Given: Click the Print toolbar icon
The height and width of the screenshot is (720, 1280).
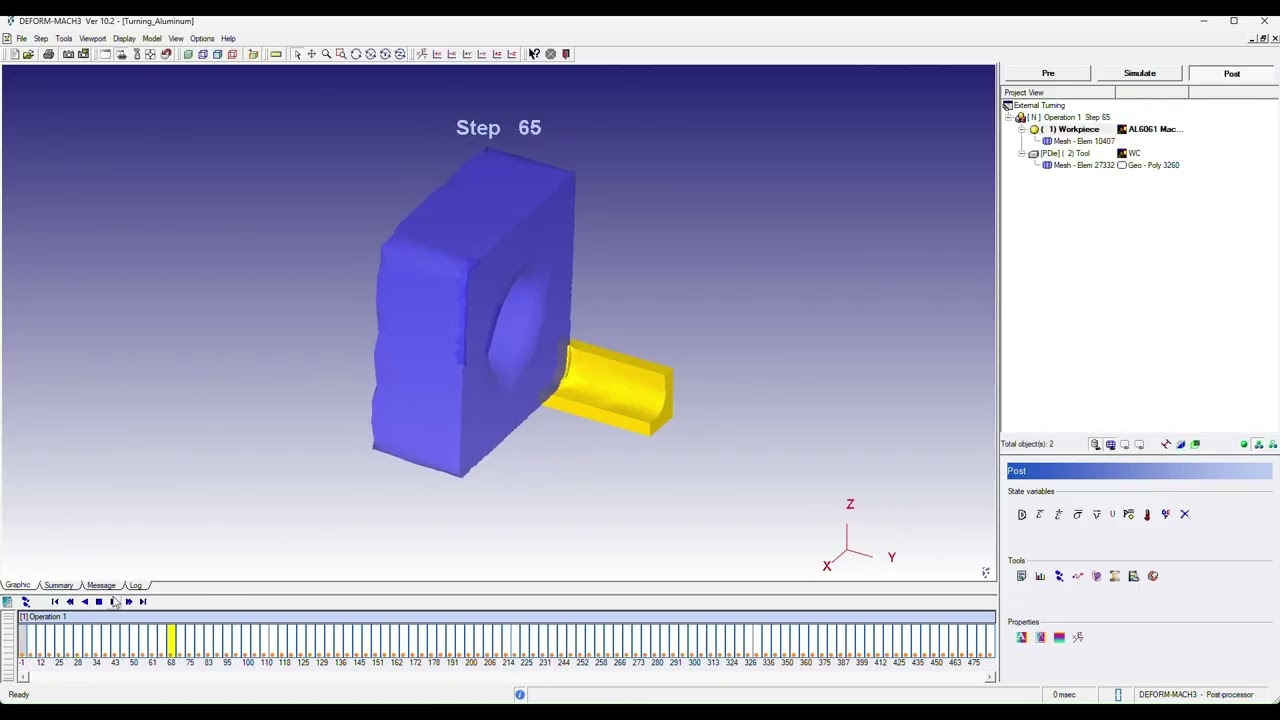Looking at the screenshot, I should coord(49,54).
